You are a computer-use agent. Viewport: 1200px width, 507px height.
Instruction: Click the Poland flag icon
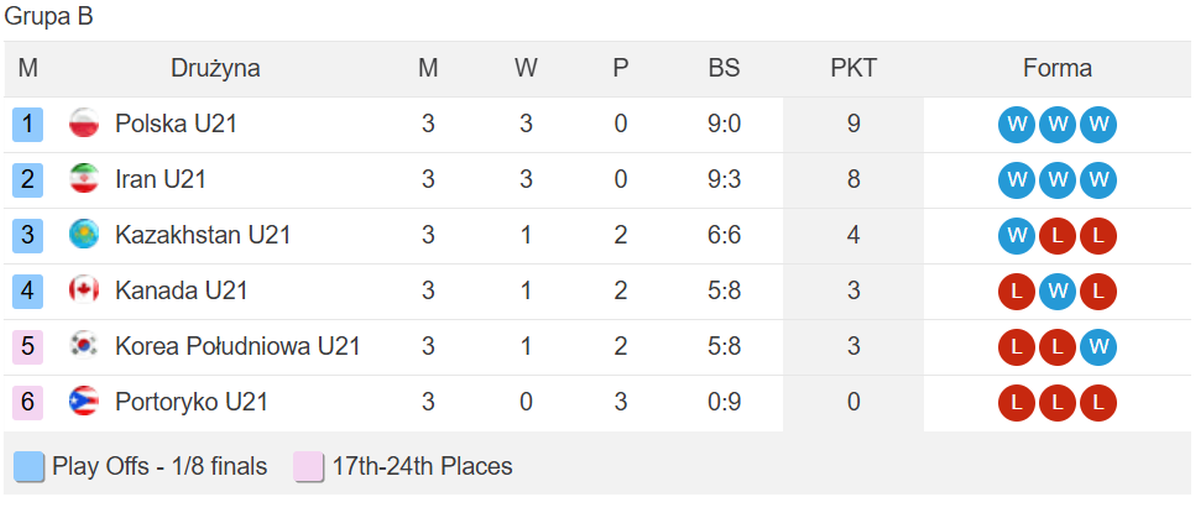point(84,124)
